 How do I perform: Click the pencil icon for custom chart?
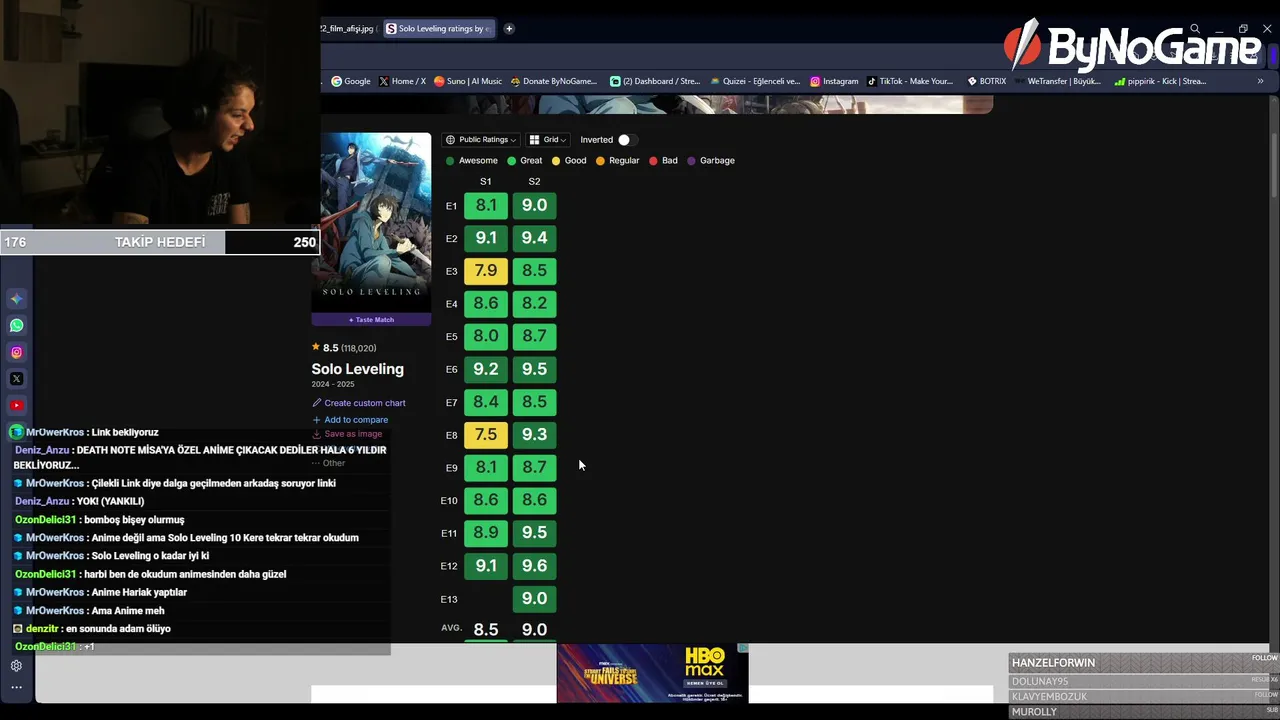[316, 403]
